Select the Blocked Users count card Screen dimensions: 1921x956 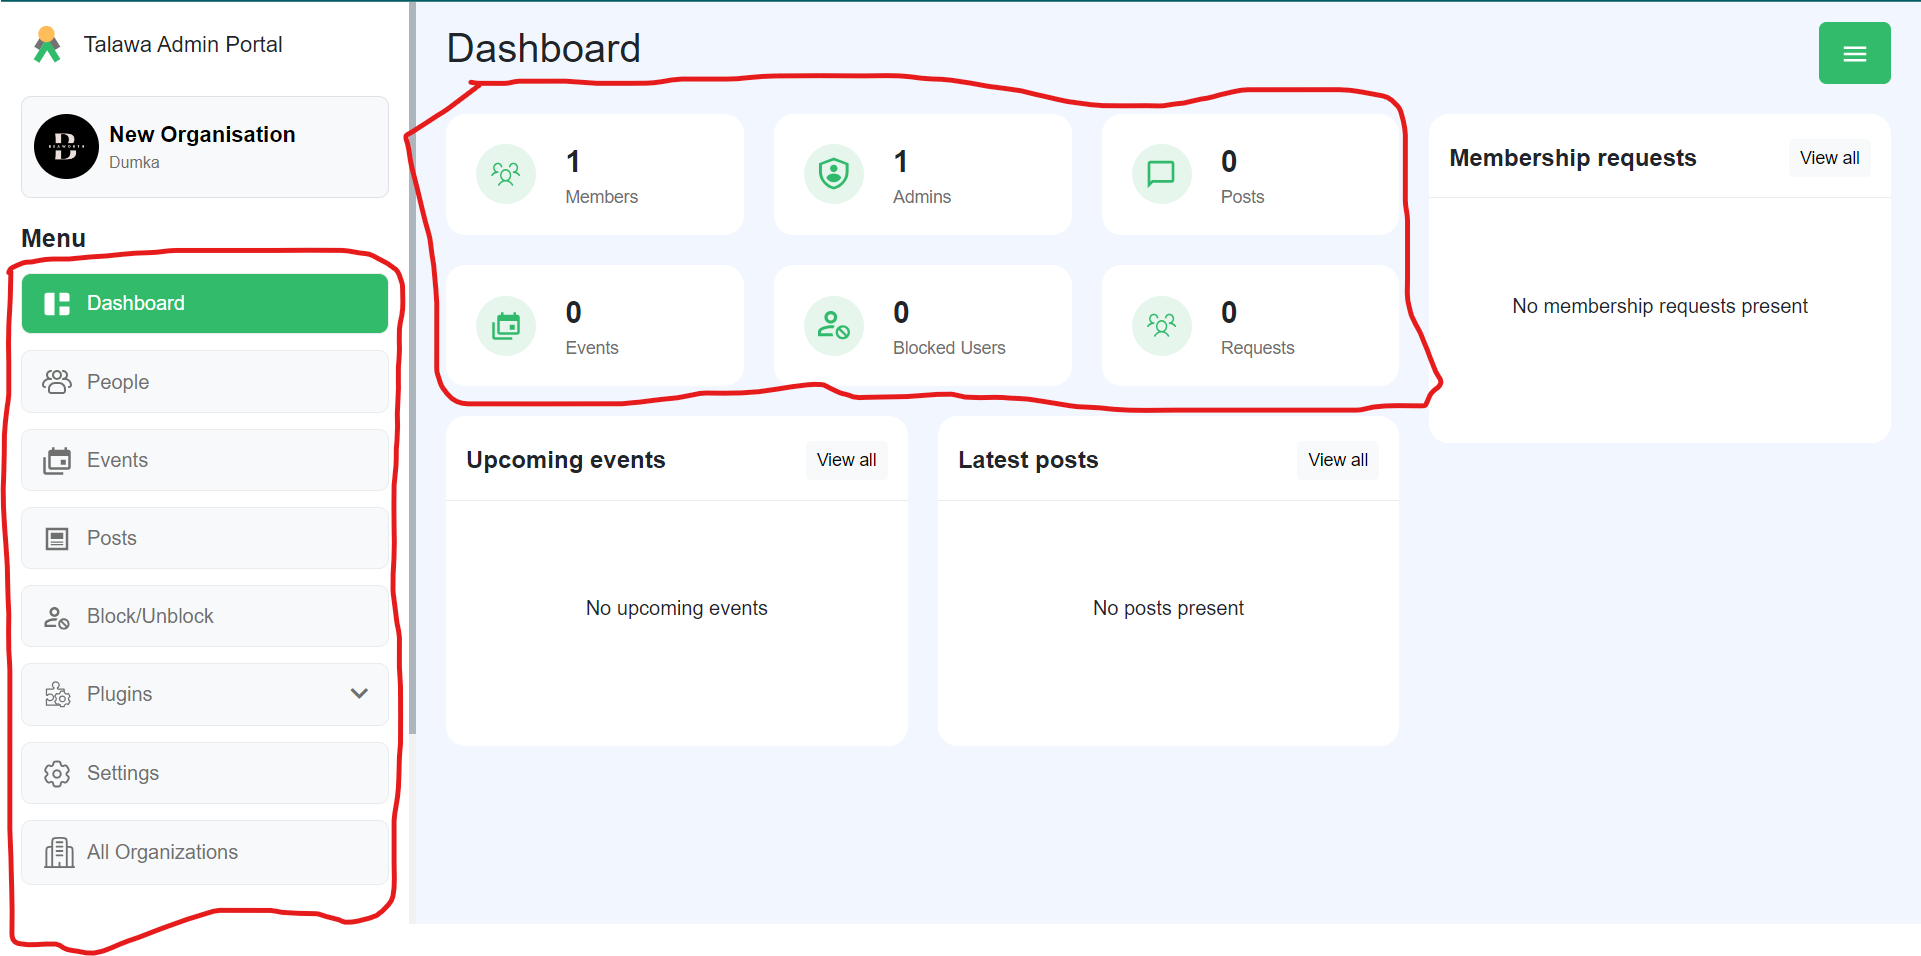(922, 325)
